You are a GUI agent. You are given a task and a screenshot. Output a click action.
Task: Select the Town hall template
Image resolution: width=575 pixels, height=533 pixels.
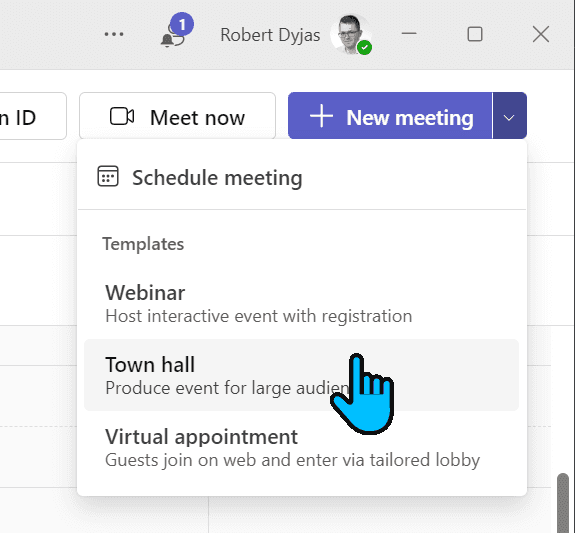[302, 375]
